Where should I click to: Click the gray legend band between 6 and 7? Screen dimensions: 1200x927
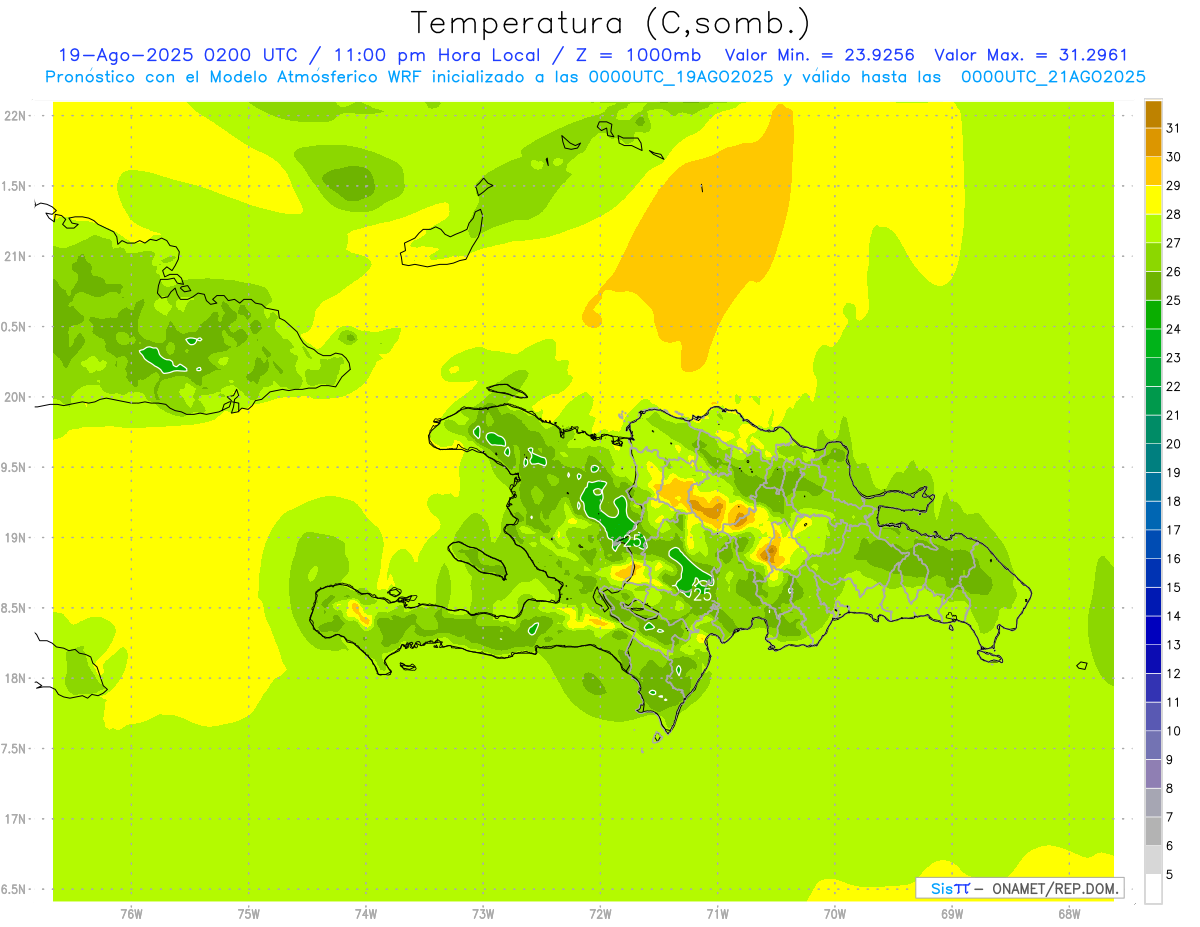tap(1153, 831)
